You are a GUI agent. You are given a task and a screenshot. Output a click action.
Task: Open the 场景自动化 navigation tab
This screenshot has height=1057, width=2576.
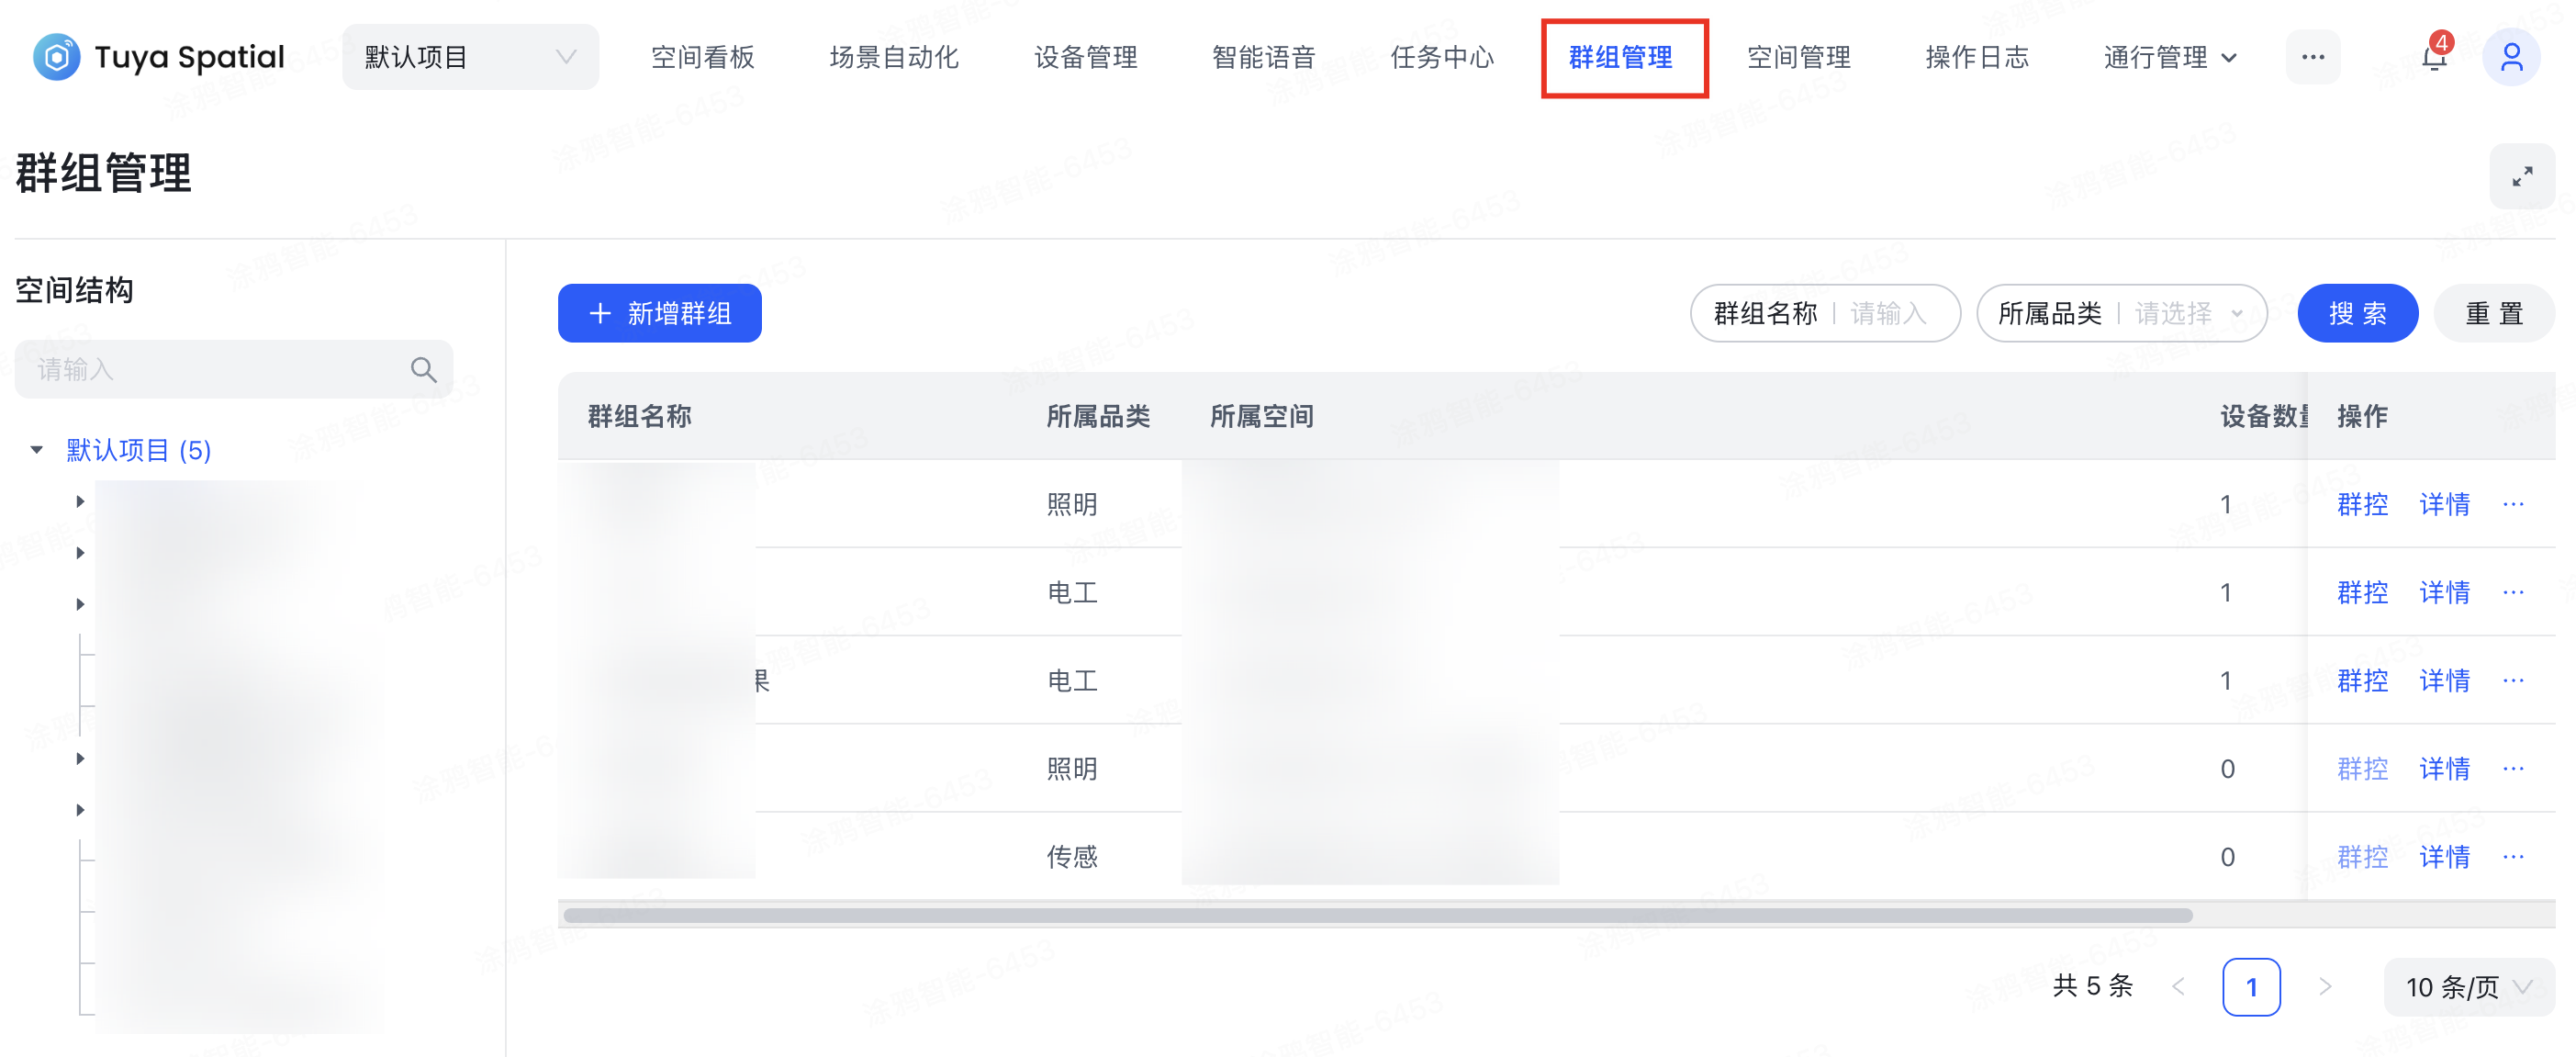893,57
